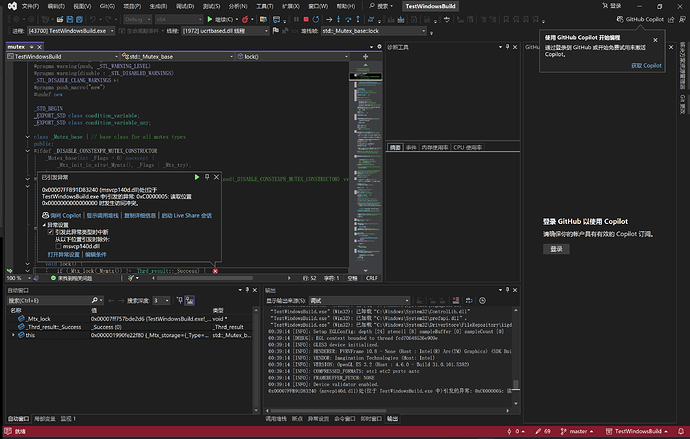Click the Autos window search field
This screenshot has height=439, width=690.
point(45,300)
